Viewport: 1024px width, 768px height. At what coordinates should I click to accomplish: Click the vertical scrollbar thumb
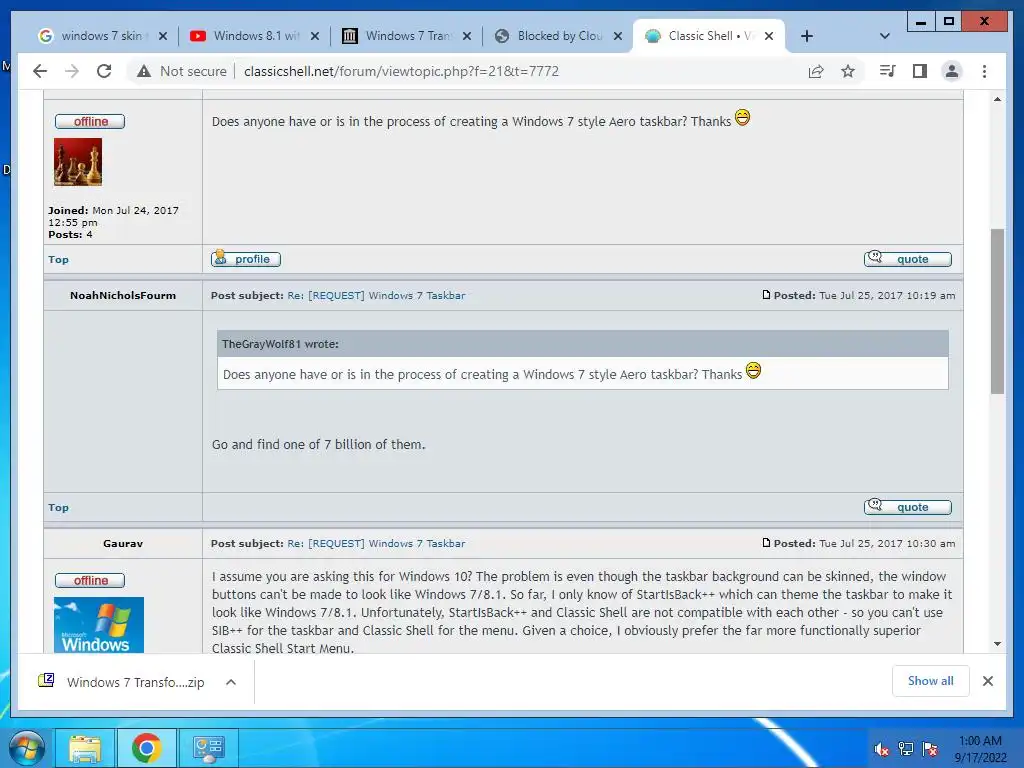pos(997,312)
